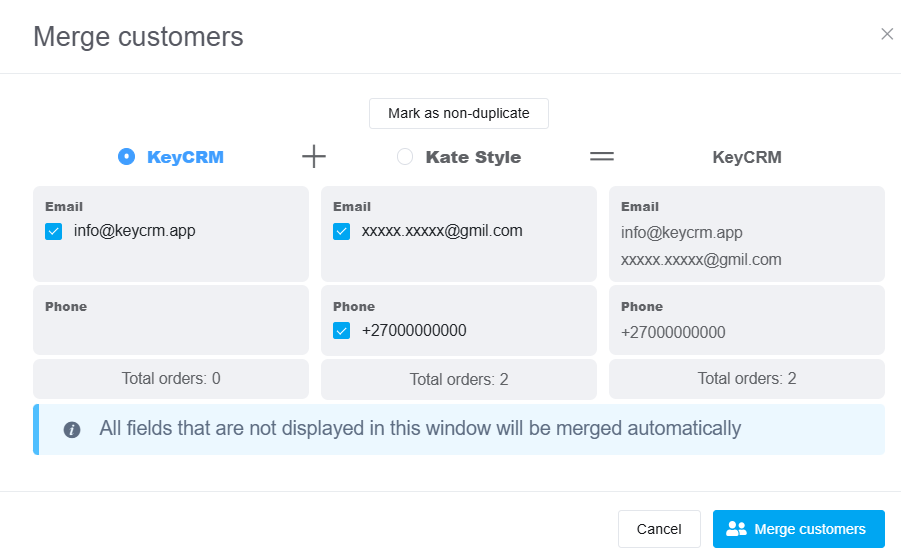Click the equals sign icon
Screen dimensions: 901x559
point(602,156)
